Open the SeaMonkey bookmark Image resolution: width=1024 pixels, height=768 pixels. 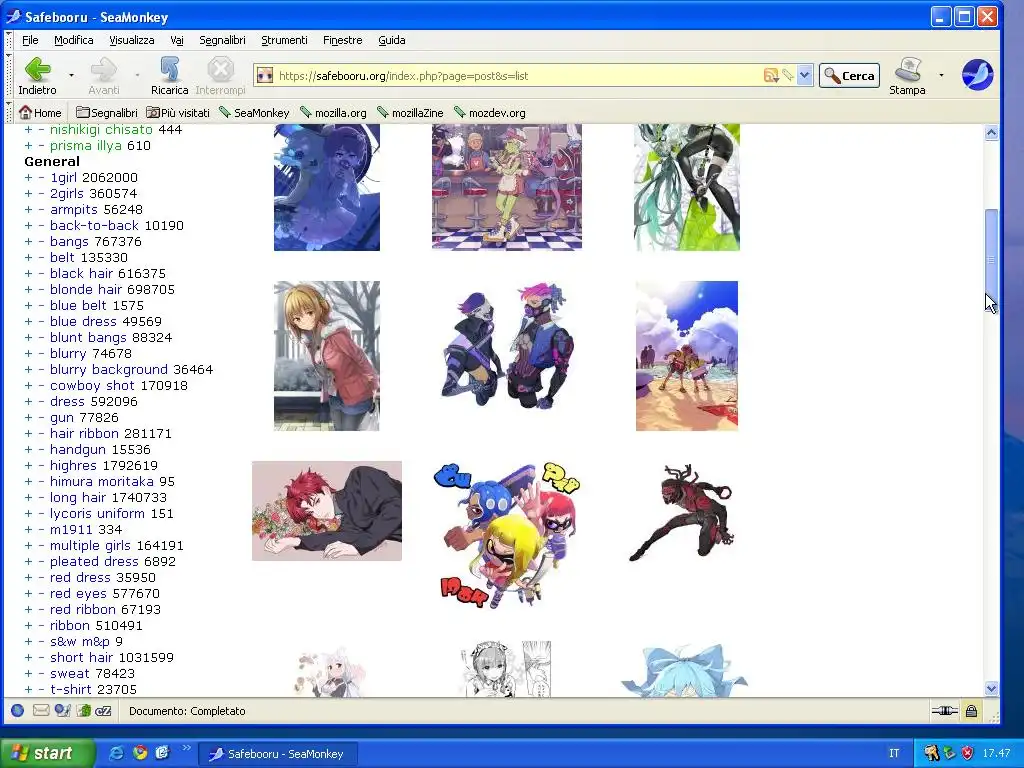(254, 112)
